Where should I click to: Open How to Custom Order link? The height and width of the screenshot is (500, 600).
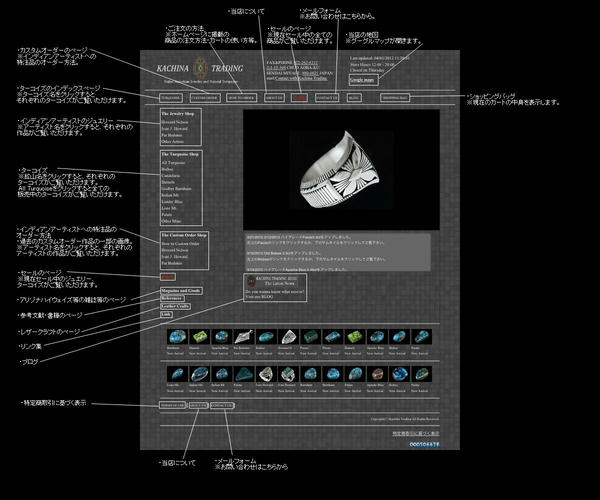(x=180, y=244)
